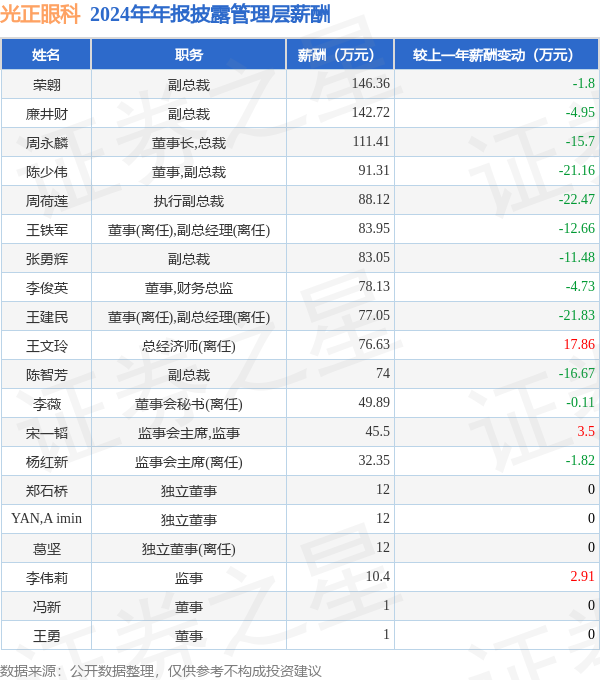Click the 光正眼科 company title
This screenshot has height=680, width=600.
[x=40, y=14]
